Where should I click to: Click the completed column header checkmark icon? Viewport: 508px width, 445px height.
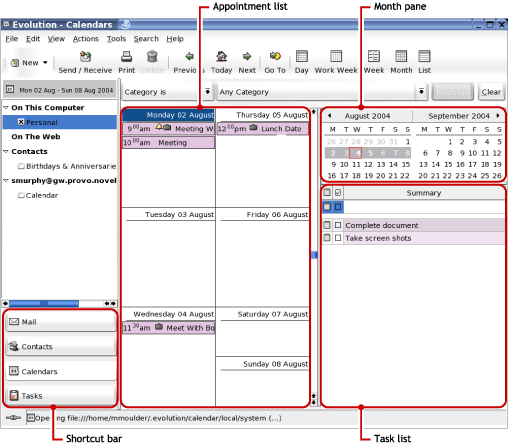point(338,192)
